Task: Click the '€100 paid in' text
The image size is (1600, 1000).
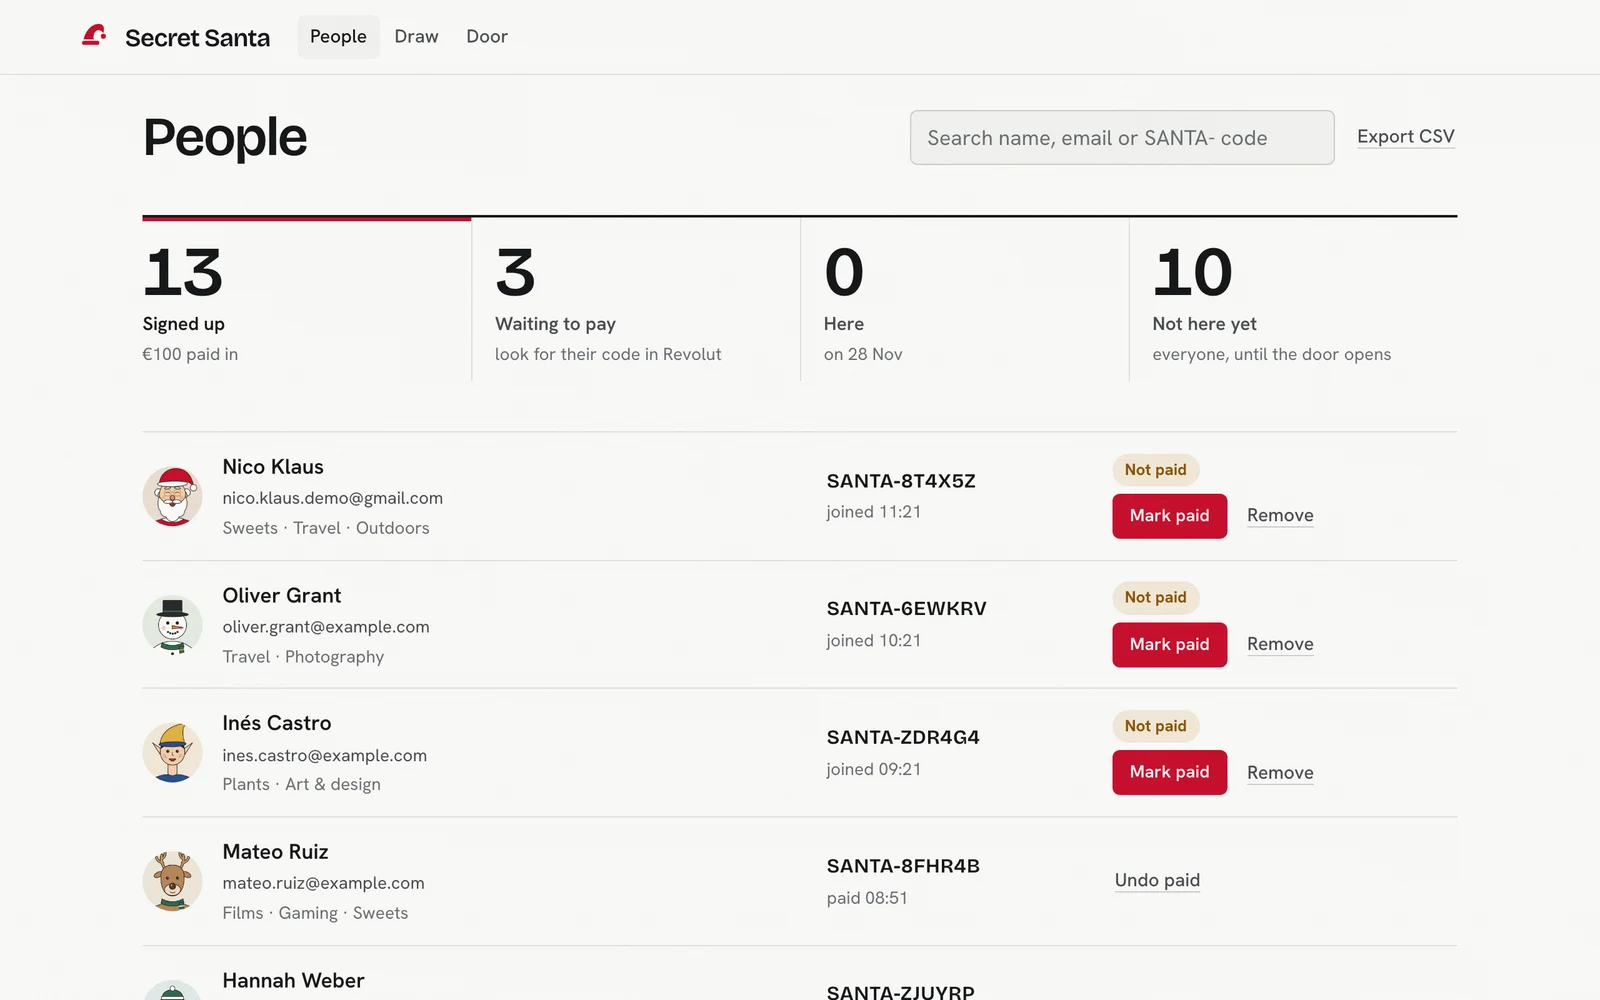Action: pyautogui.click(x=190, y=354)
